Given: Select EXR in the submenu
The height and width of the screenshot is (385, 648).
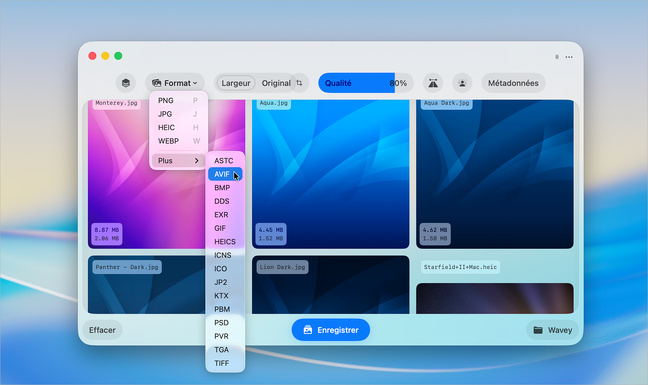Looking at the screenshot, I should click(225, 215).
